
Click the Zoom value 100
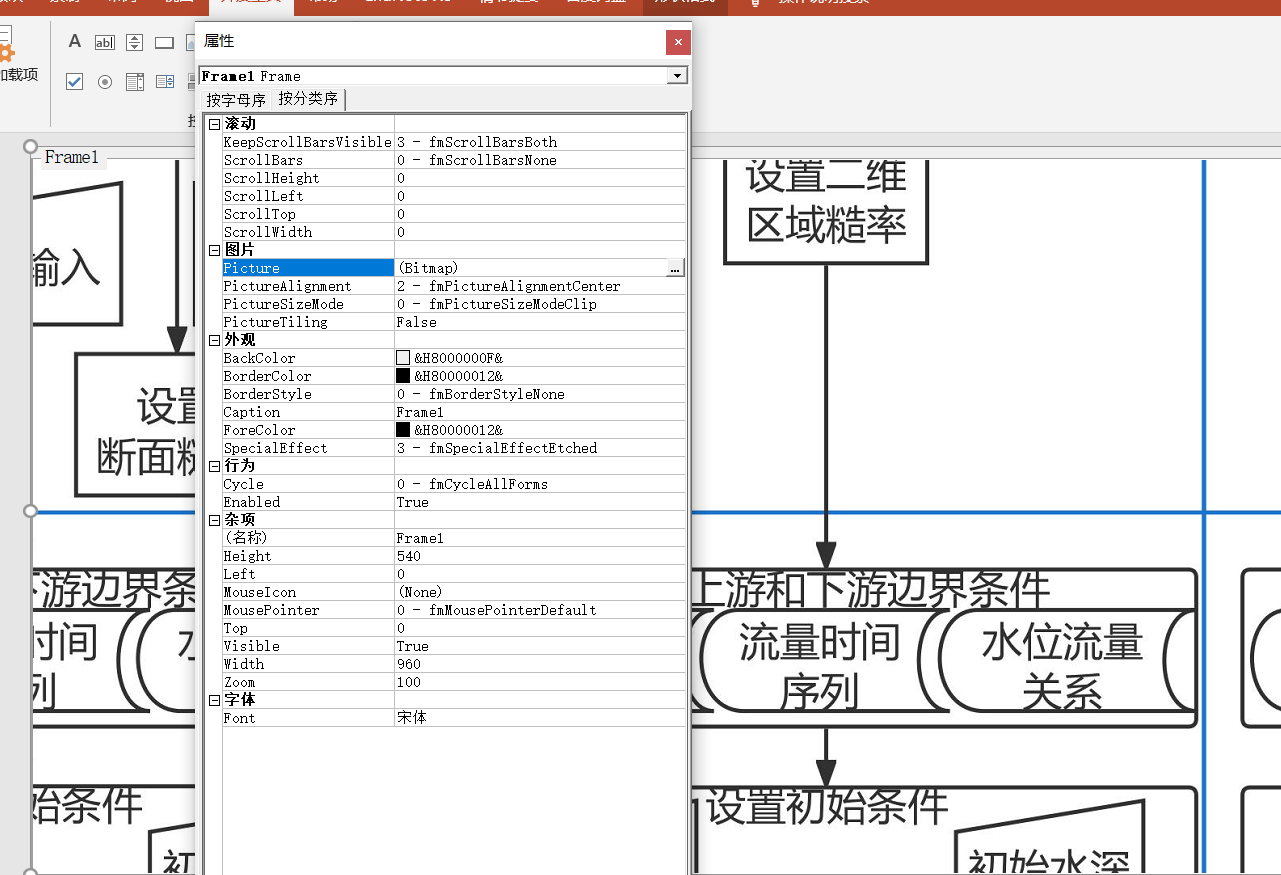pos(540,682)
